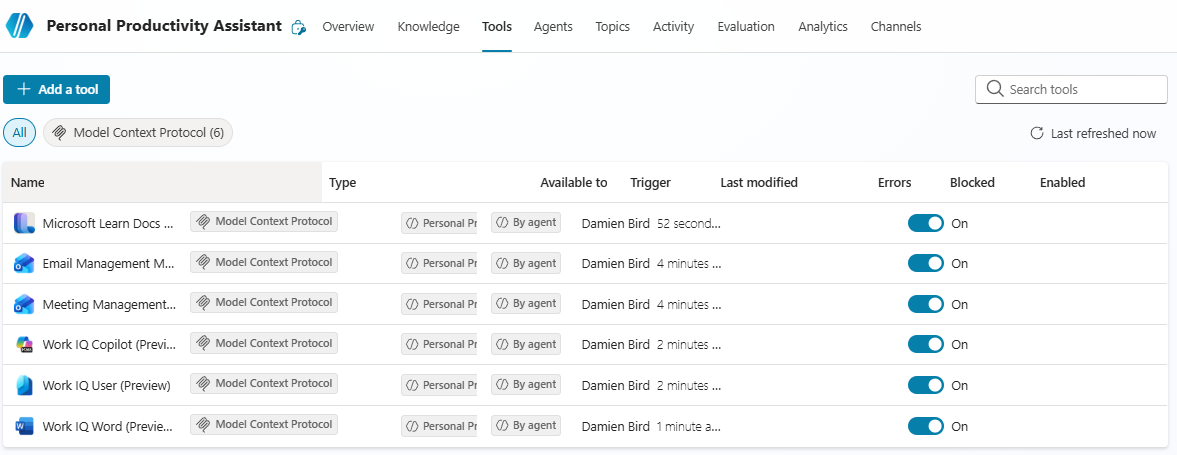Screen dimensions: 1177x455
Task: Click By agent trigger in Work IQ Copilot row
Action: click(x=526, y=345)
